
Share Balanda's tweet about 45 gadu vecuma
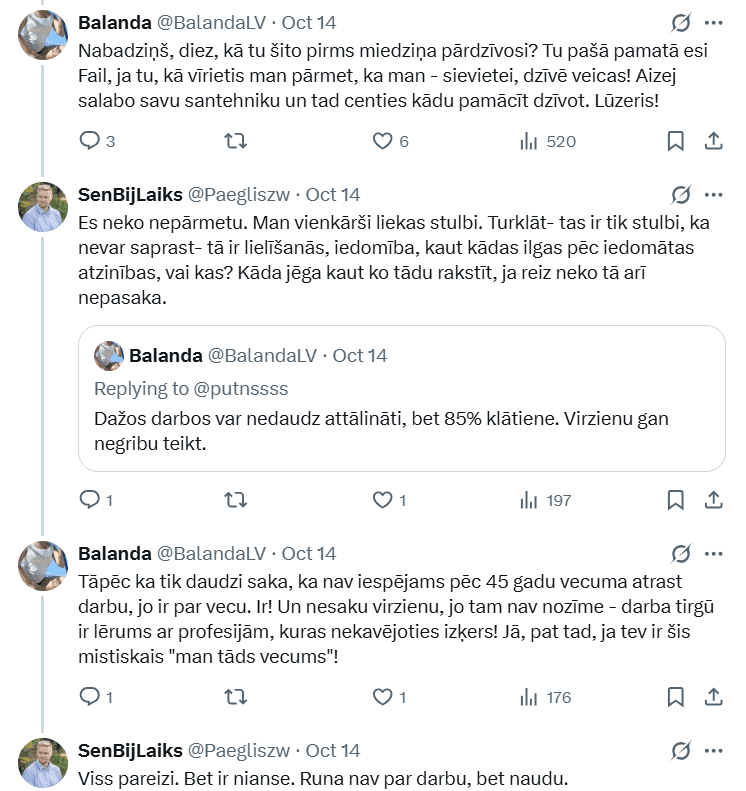(714, 696)
